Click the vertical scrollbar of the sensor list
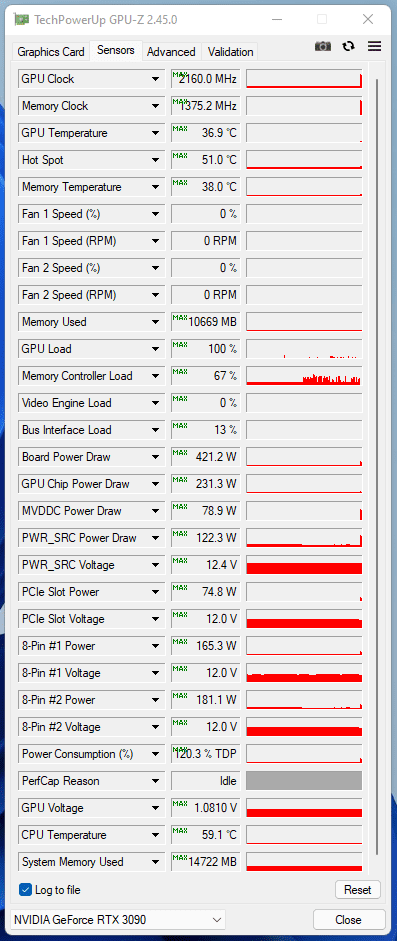 (x=377, y=467)
